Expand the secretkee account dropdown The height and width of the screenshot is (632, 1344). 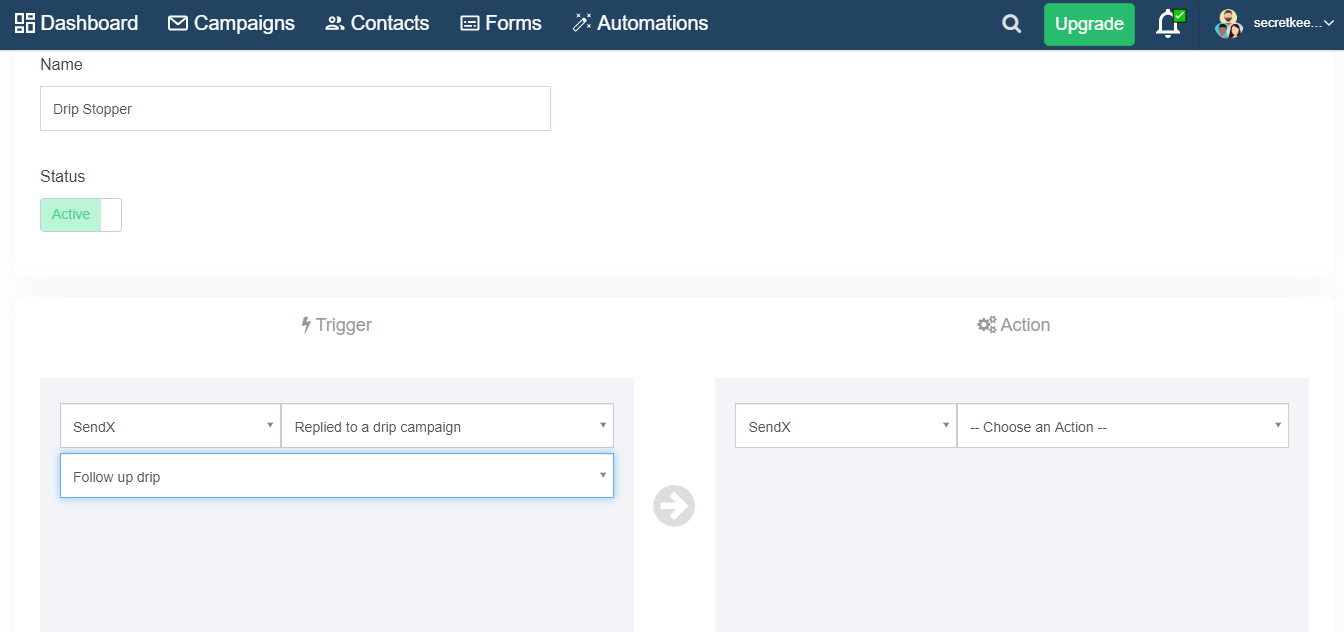1294,23
